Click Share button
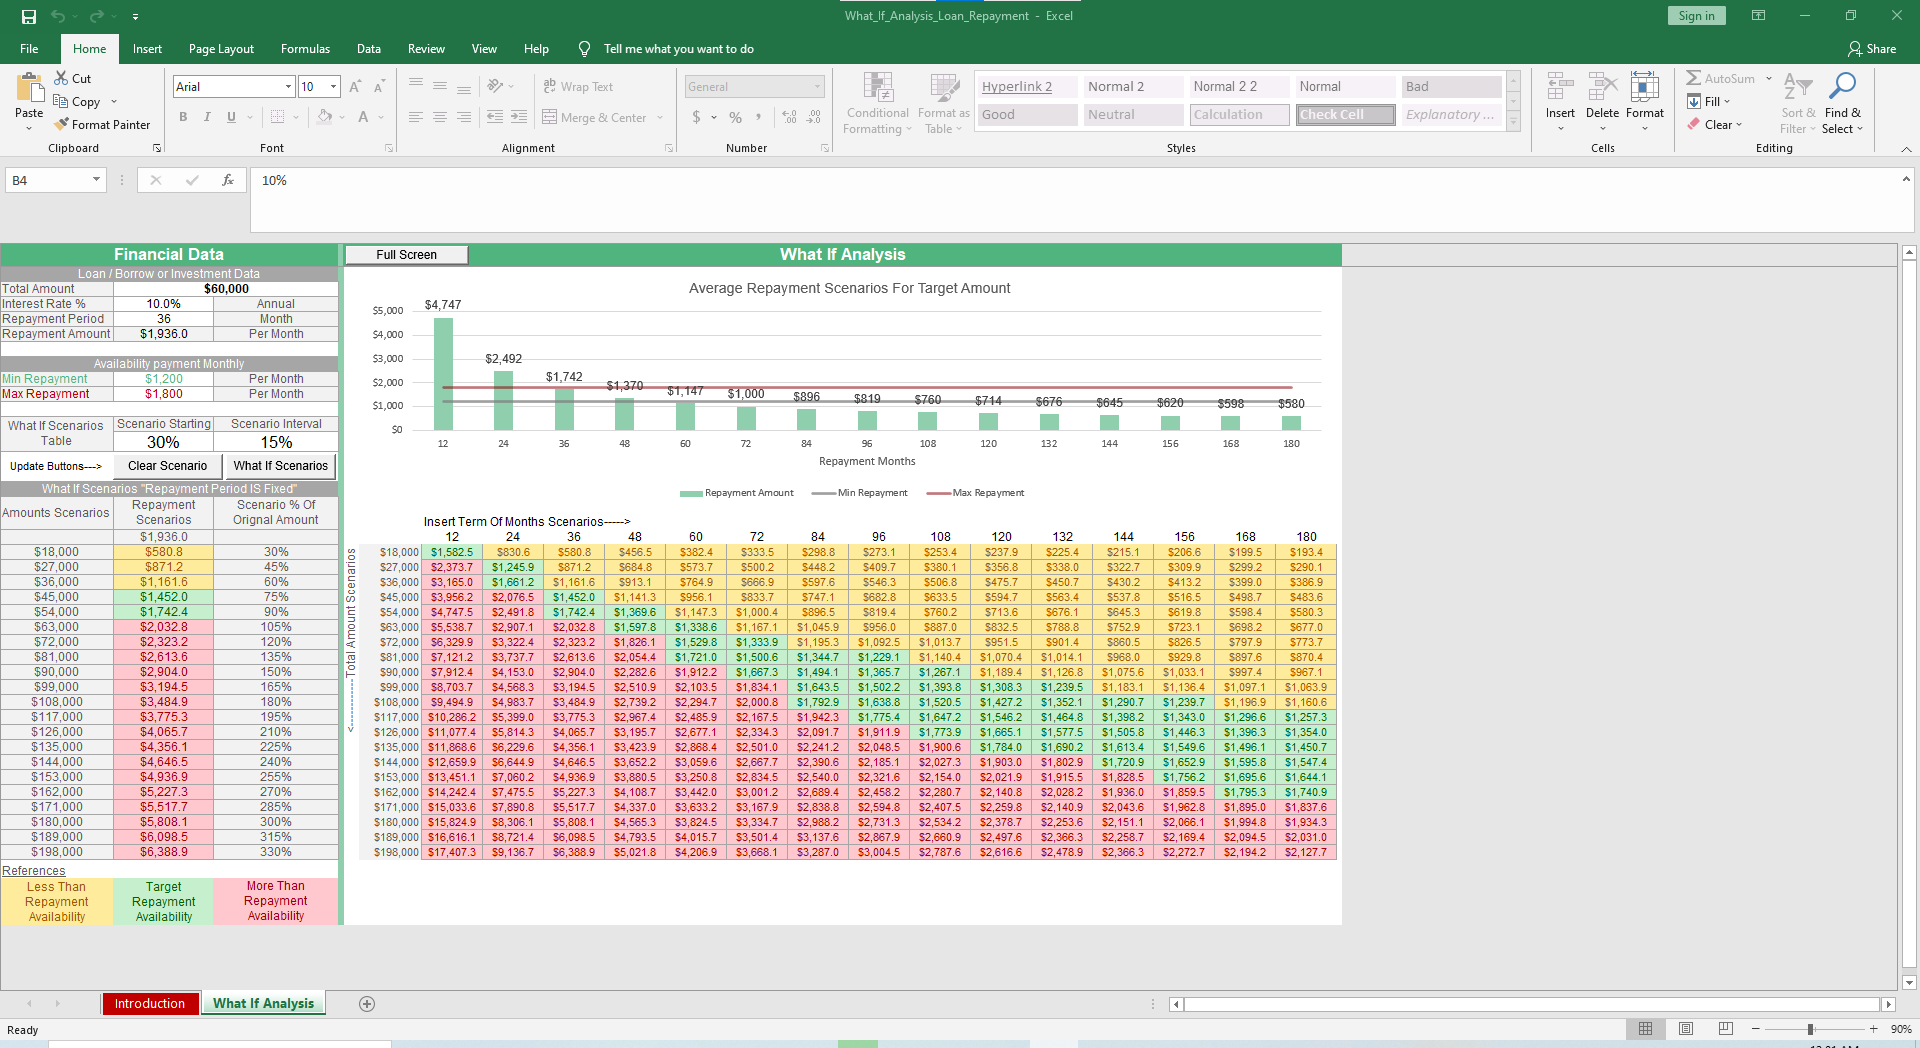Image resolution: width=1920 pixels, height=1048 pixels. click(x=1872, y=48)
